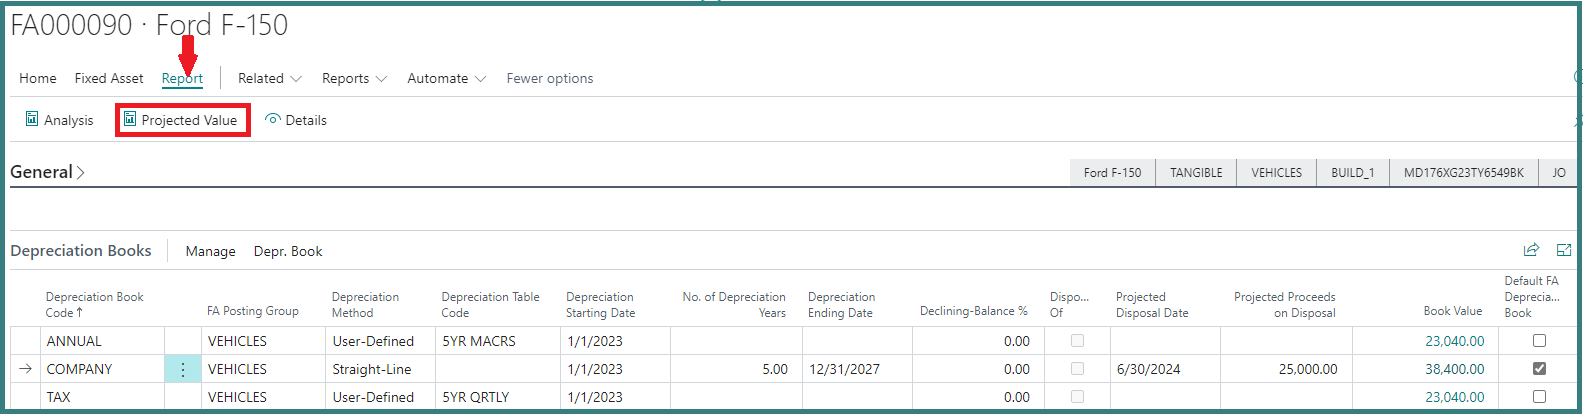
Task: Expand the General section
Action: tap(47, 172)
